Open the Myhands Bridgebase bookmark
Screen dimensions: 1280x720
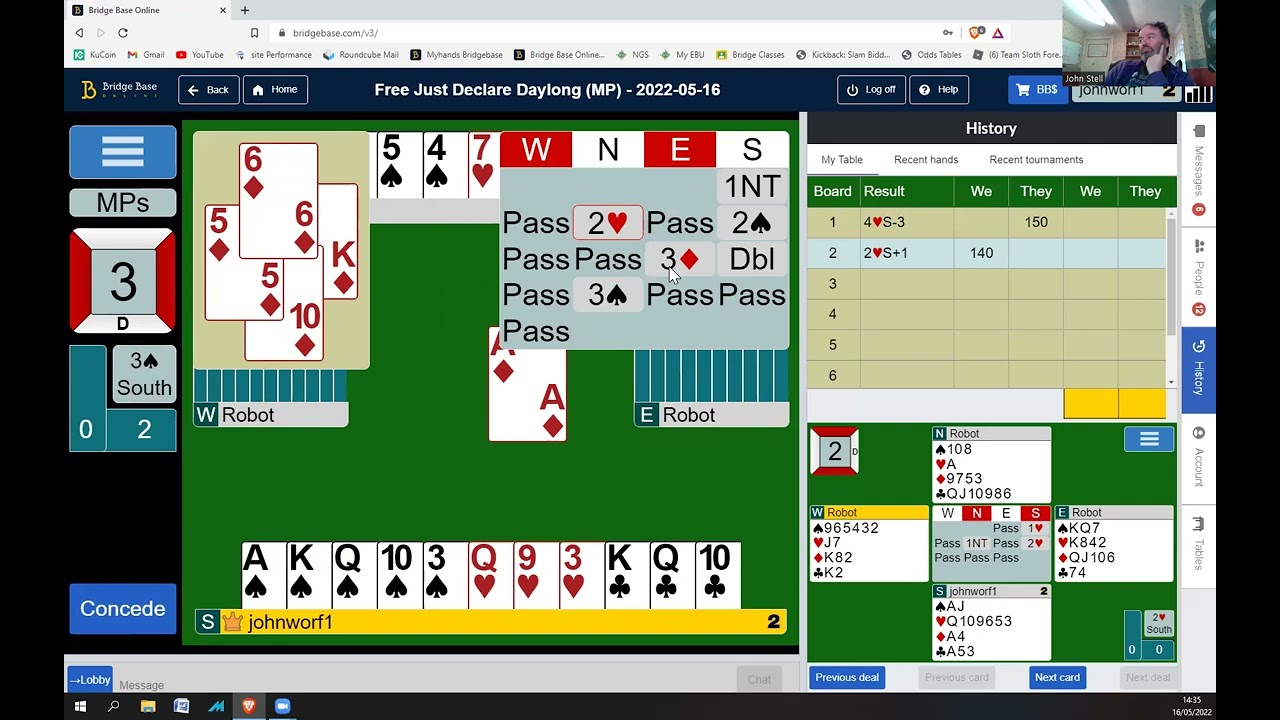[x=456, y=55]
